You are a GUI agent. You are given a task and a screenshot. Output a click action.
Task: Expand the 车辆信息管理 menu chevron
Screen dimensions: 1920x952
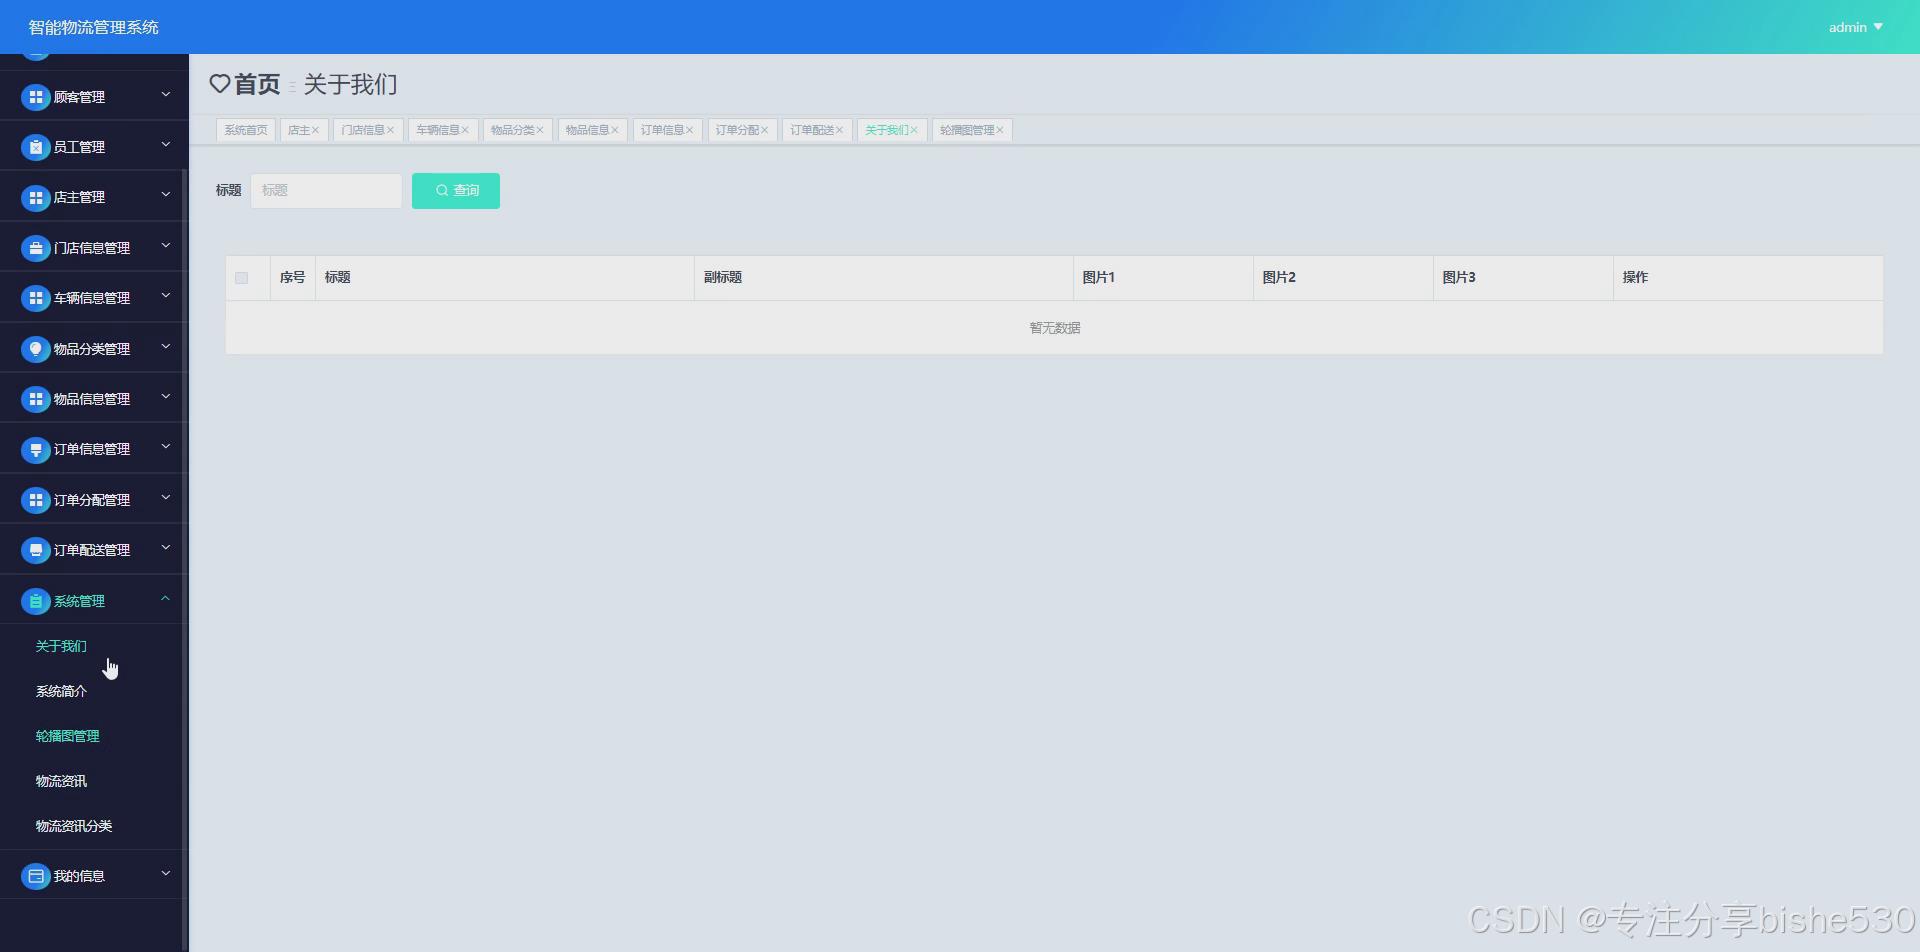pos(166,296)
